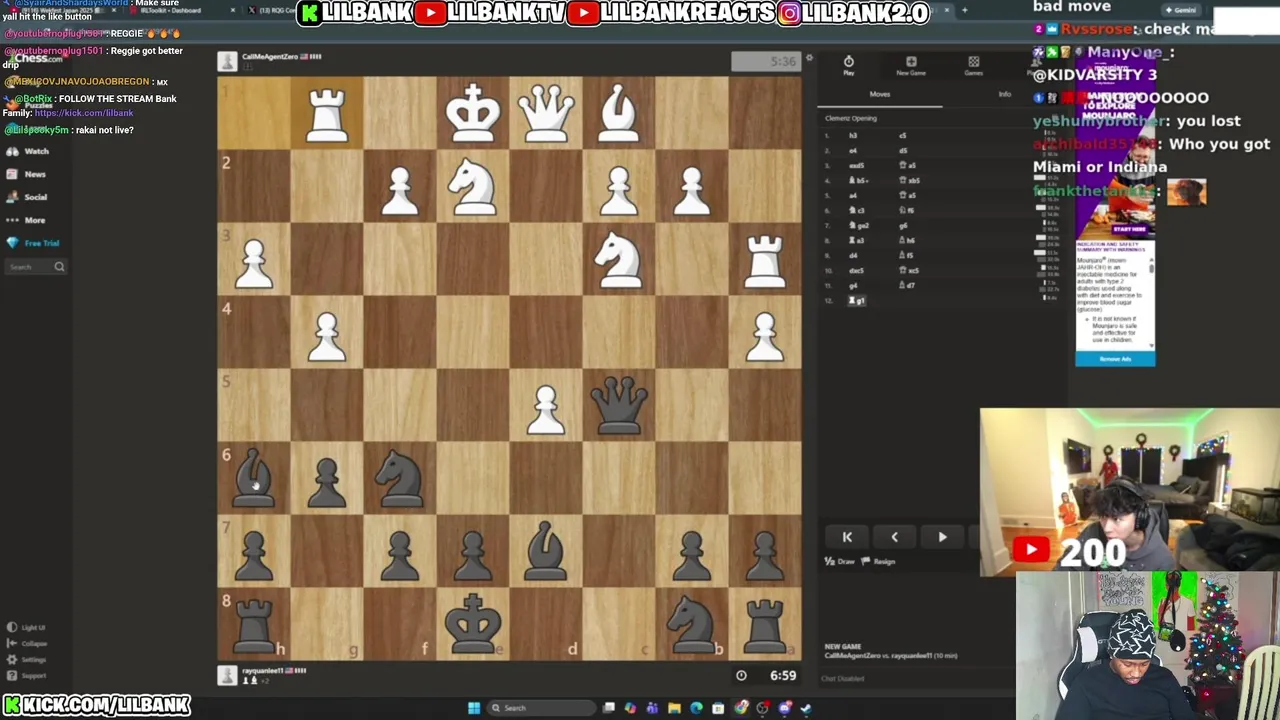Open a new browser tab
The image size is (1280, 720).
click(x=964, y=10)
